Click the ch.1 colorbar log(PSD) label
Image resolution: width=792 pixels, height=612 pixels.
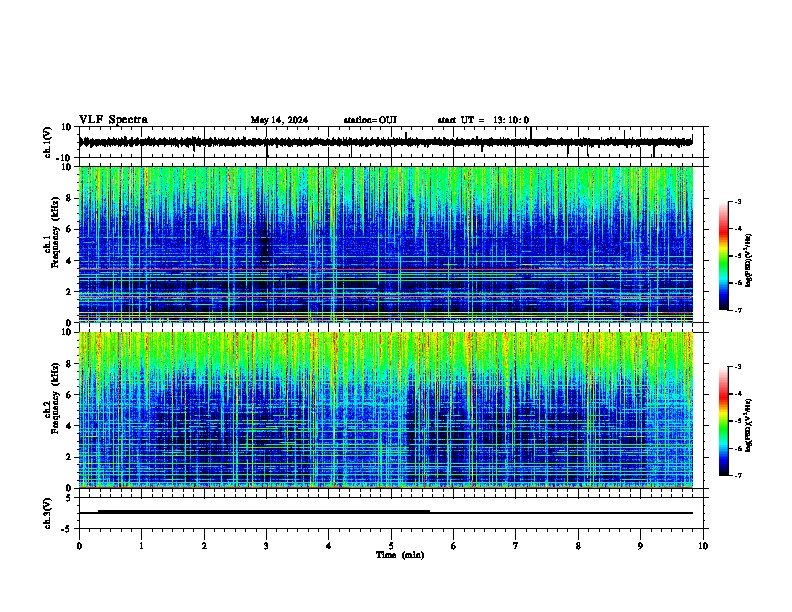[748, 260]
